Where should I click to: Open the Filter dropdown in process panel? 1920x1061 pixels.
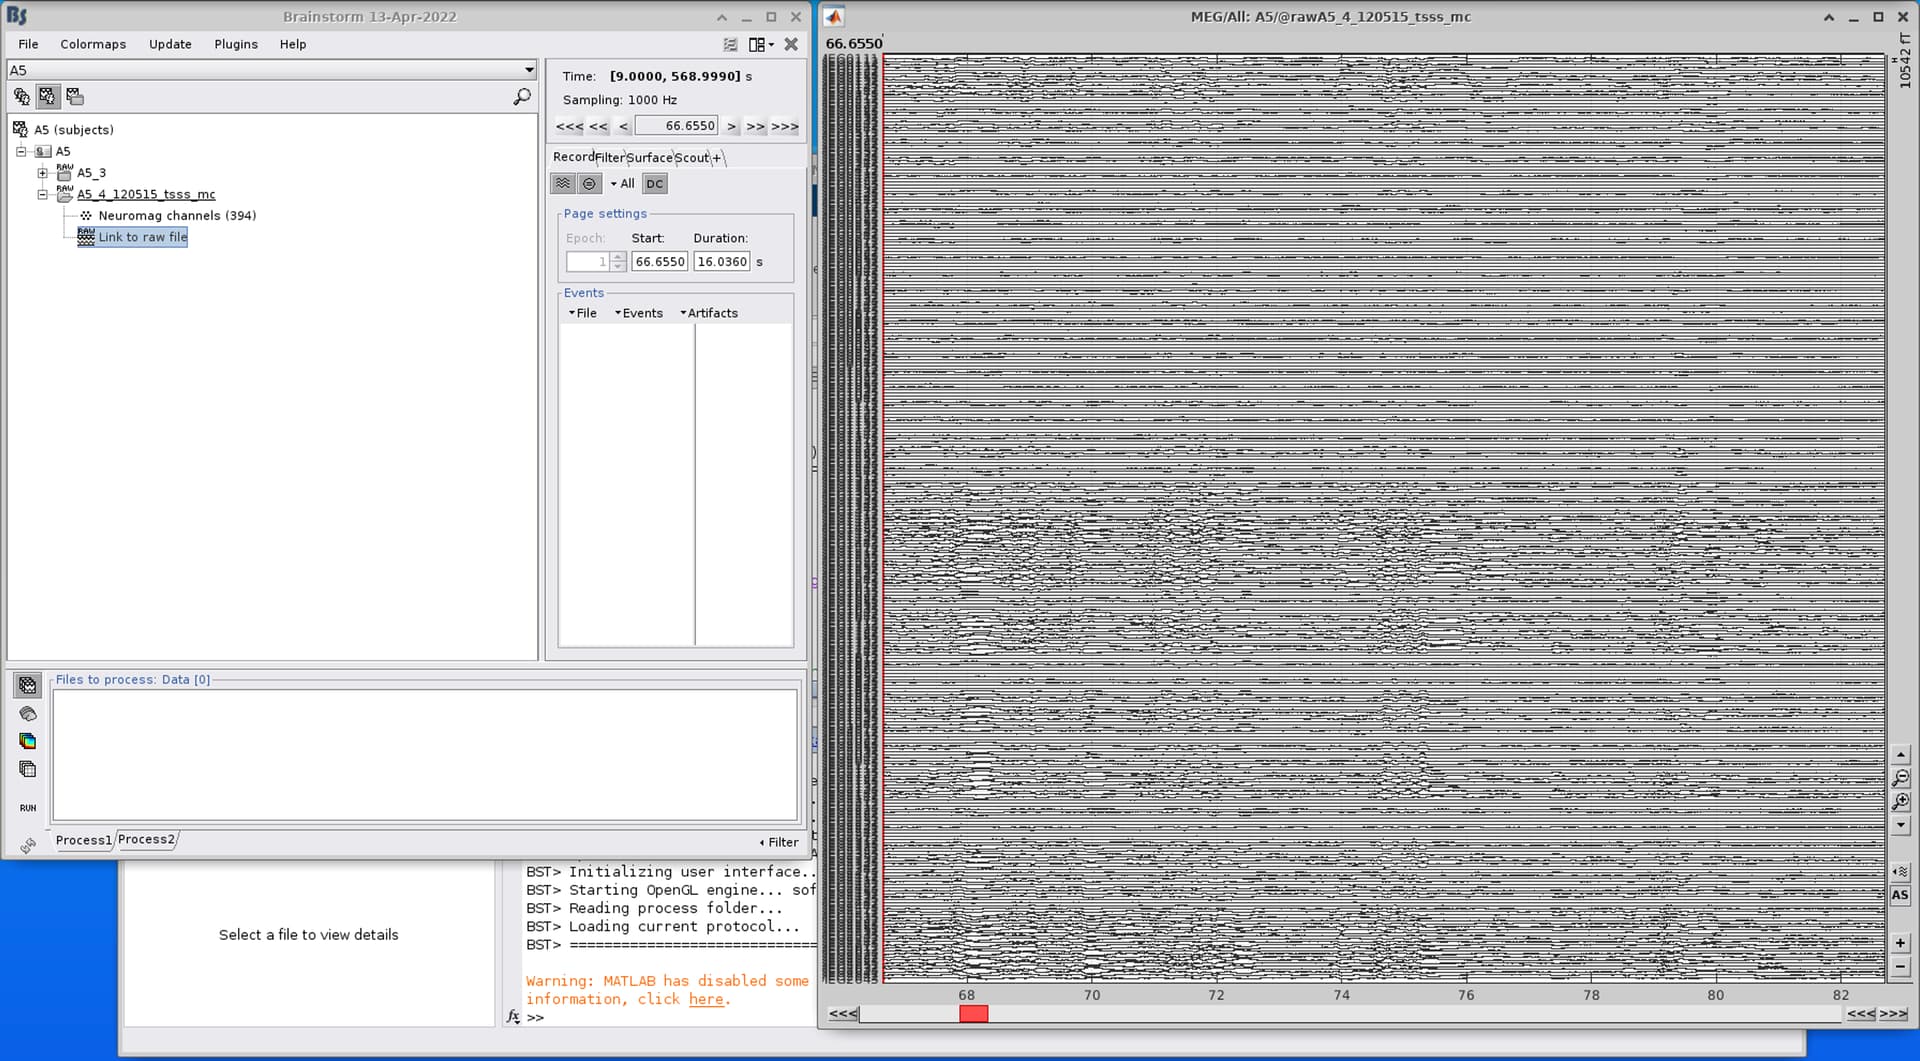(779, 843)
